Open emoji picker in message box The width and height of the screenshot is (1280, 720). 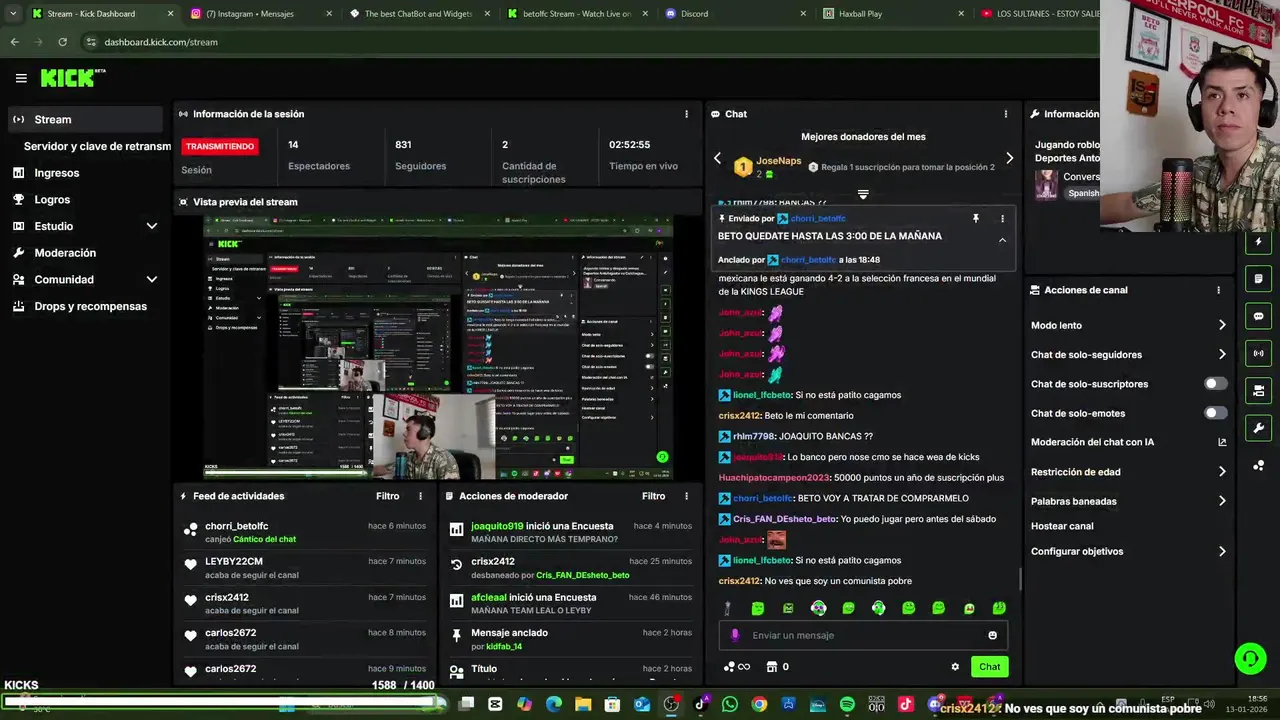992,635
